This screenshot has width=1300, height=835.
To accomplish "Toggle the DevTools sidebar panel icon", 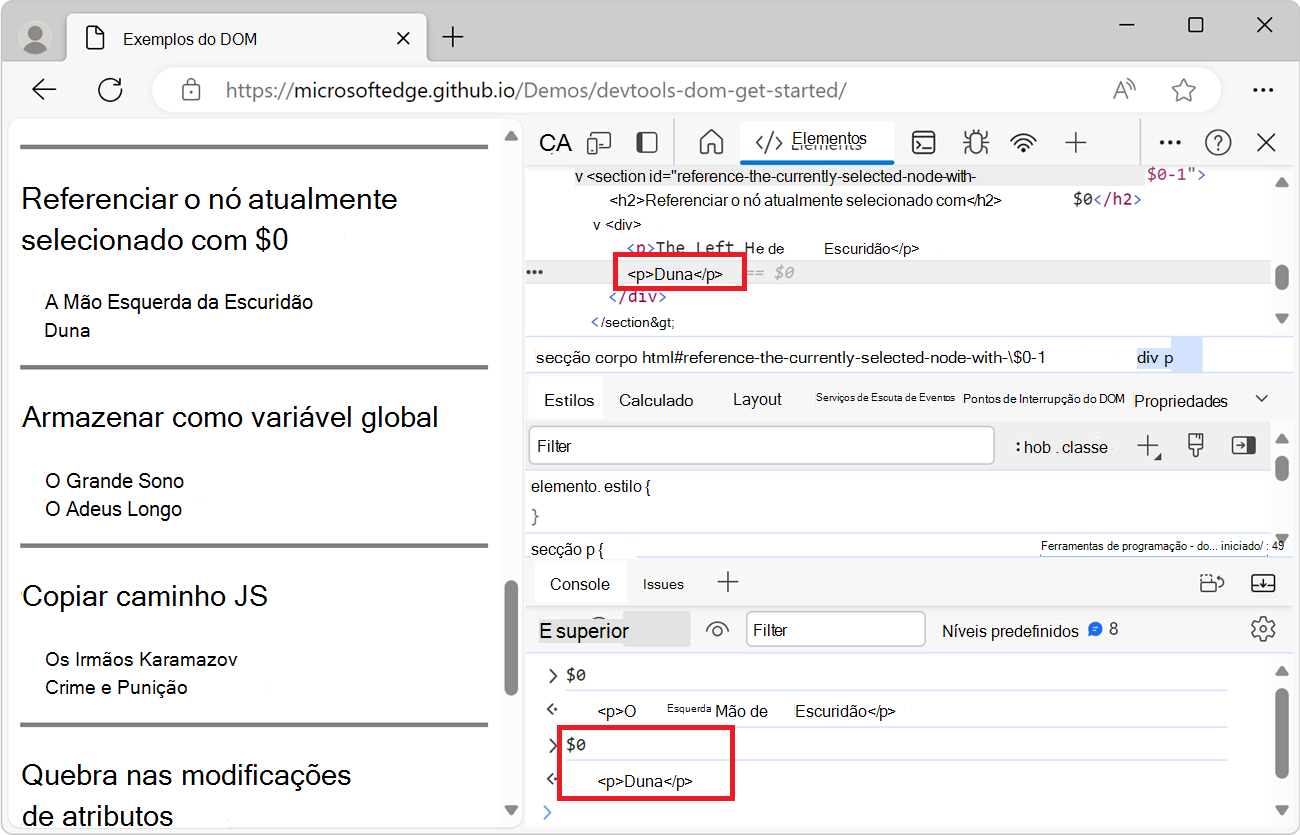I will 647,143.
